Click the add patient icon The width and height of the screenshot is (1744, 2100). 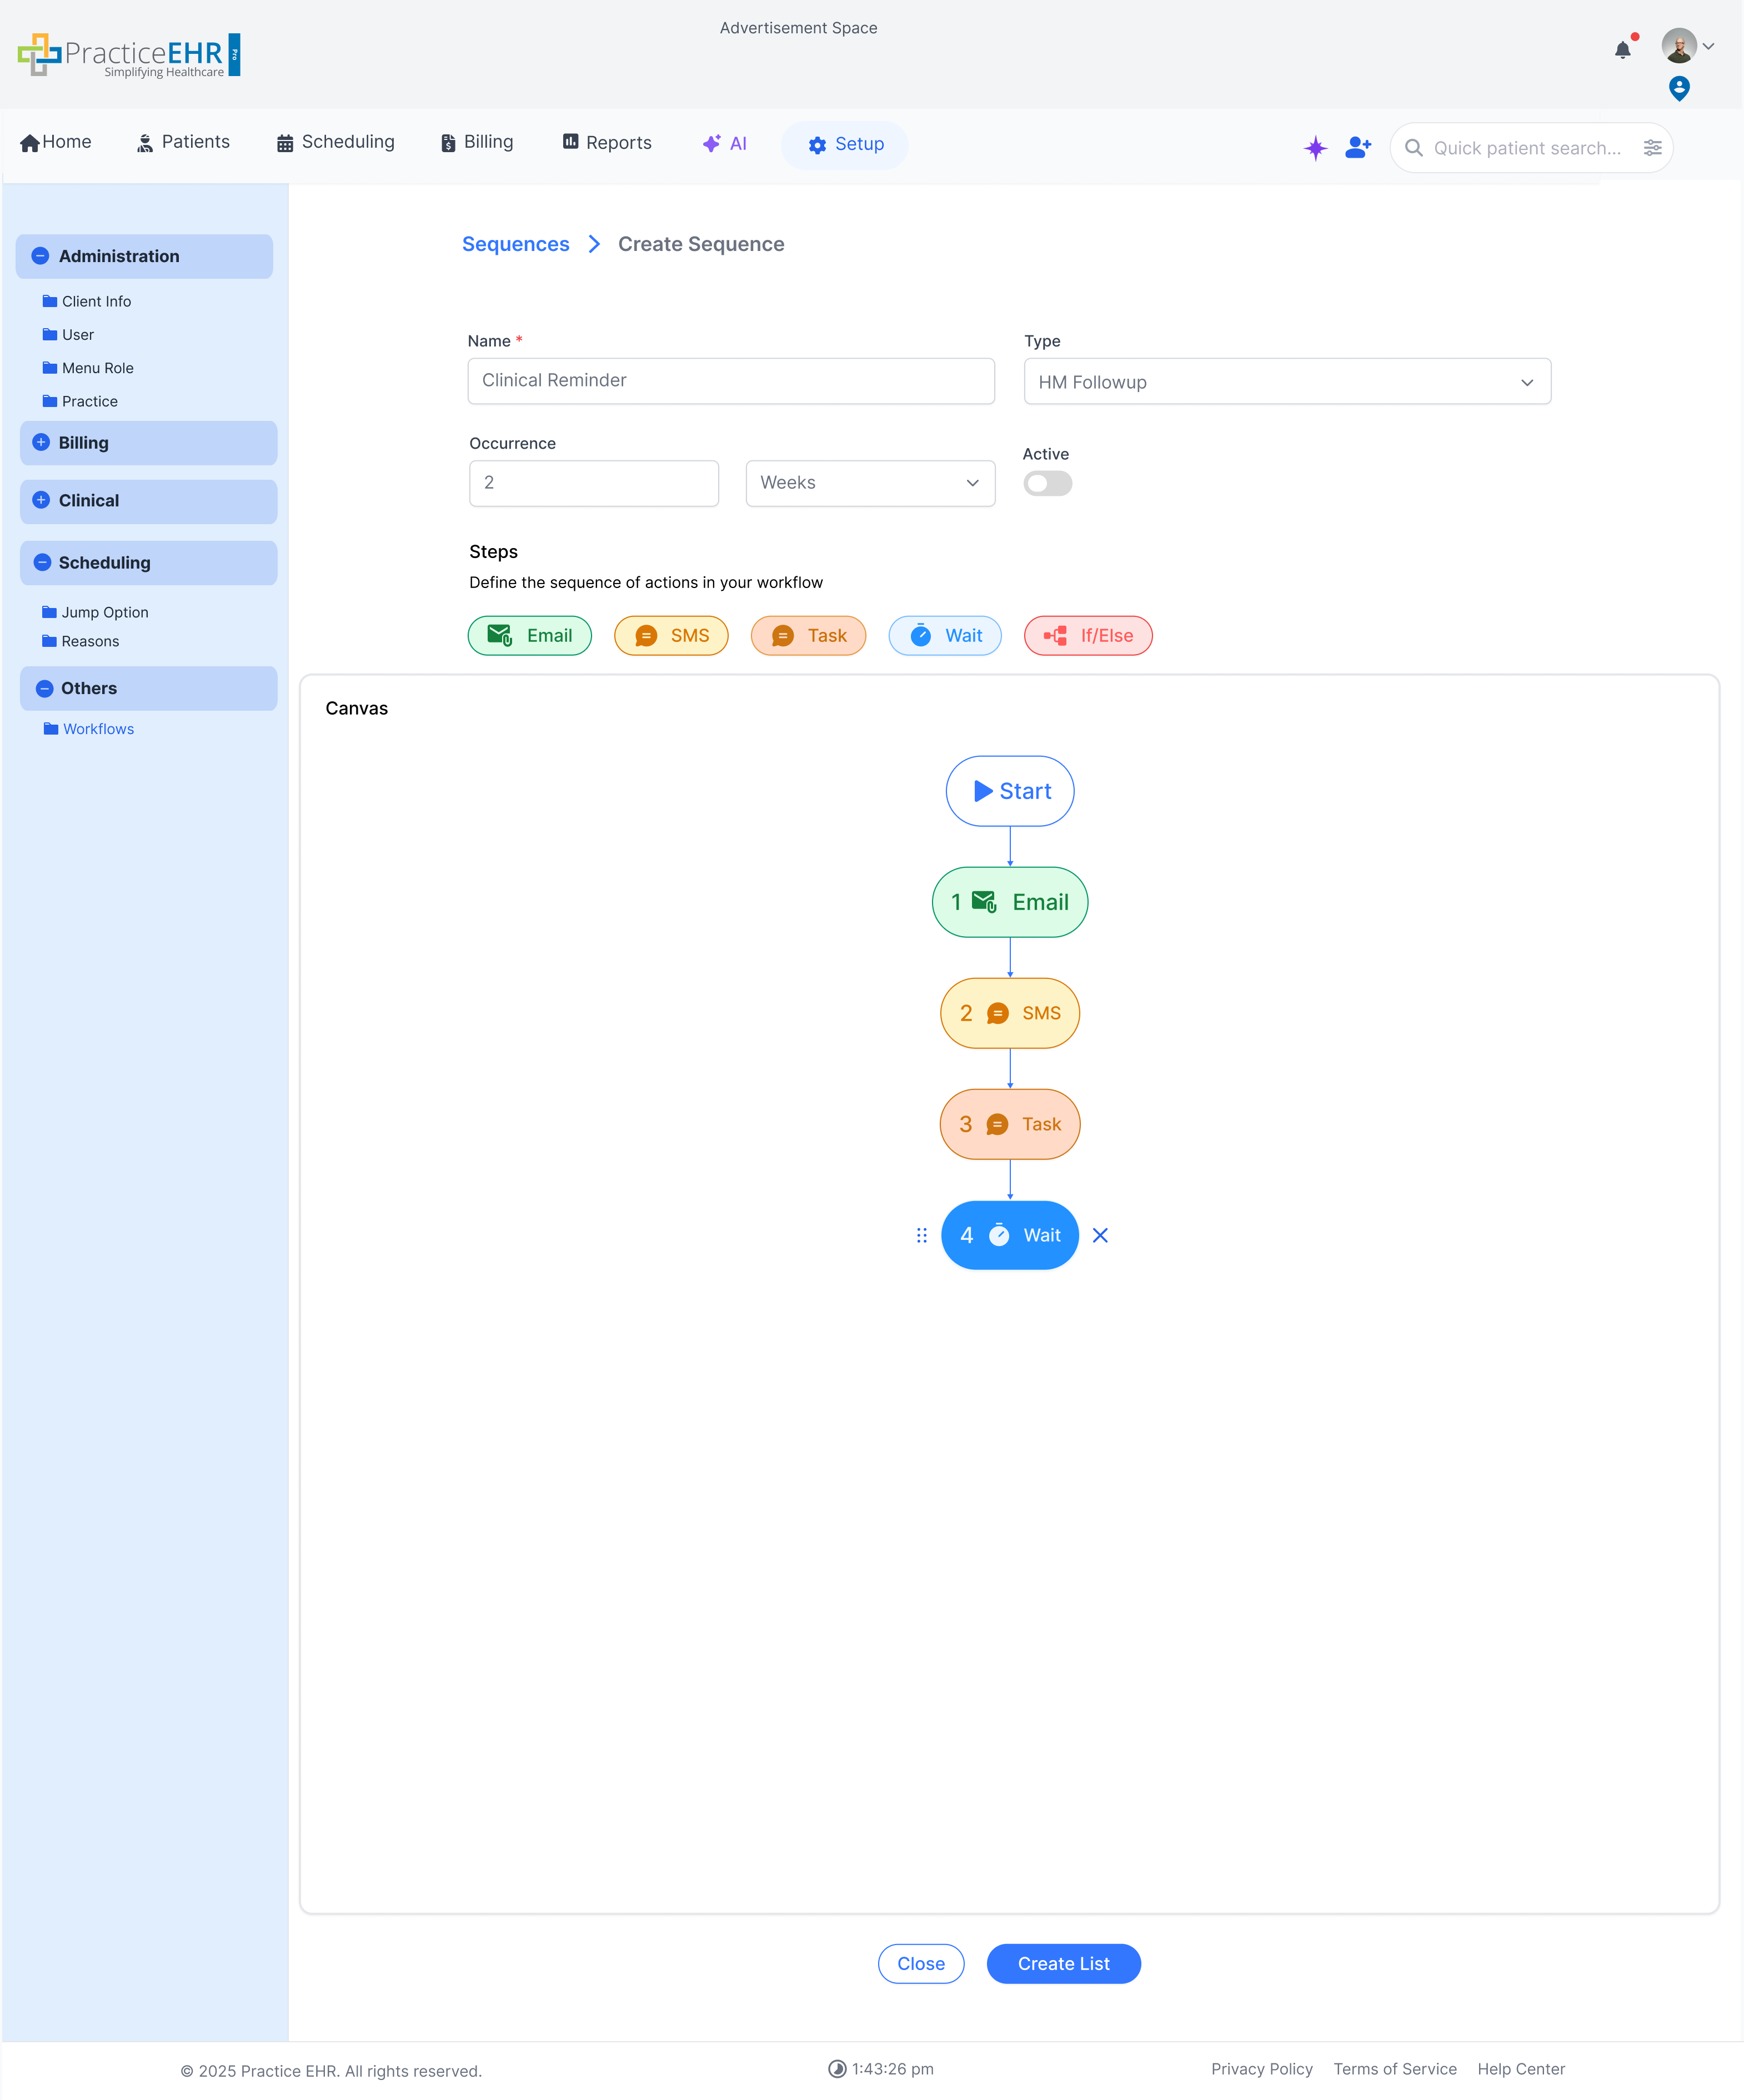[x=1357, y=148]
